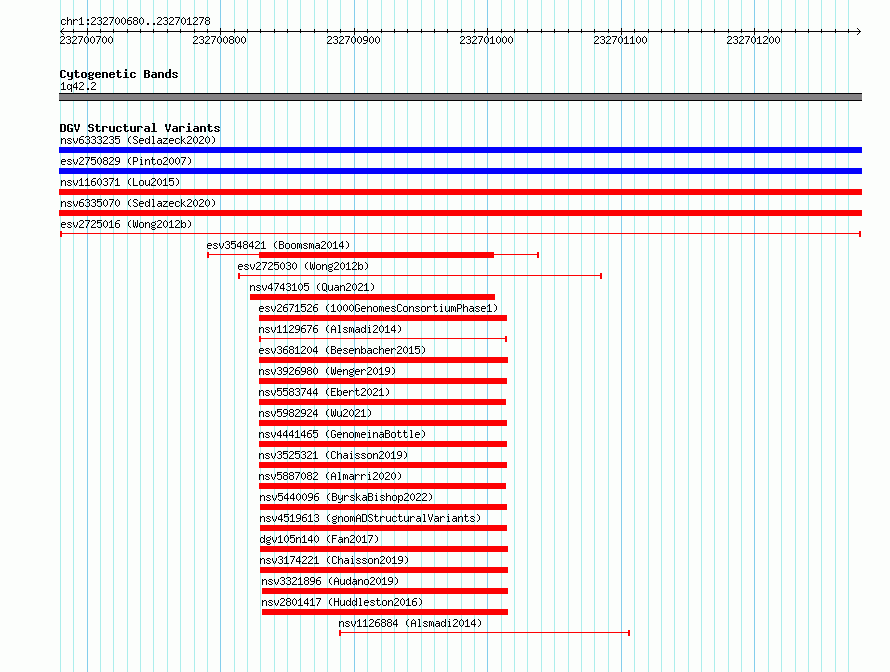Open nsv4441465 (GenomeinaBottle) entry
The width and height of the screenshot is (890, 672).
point(342,434)
